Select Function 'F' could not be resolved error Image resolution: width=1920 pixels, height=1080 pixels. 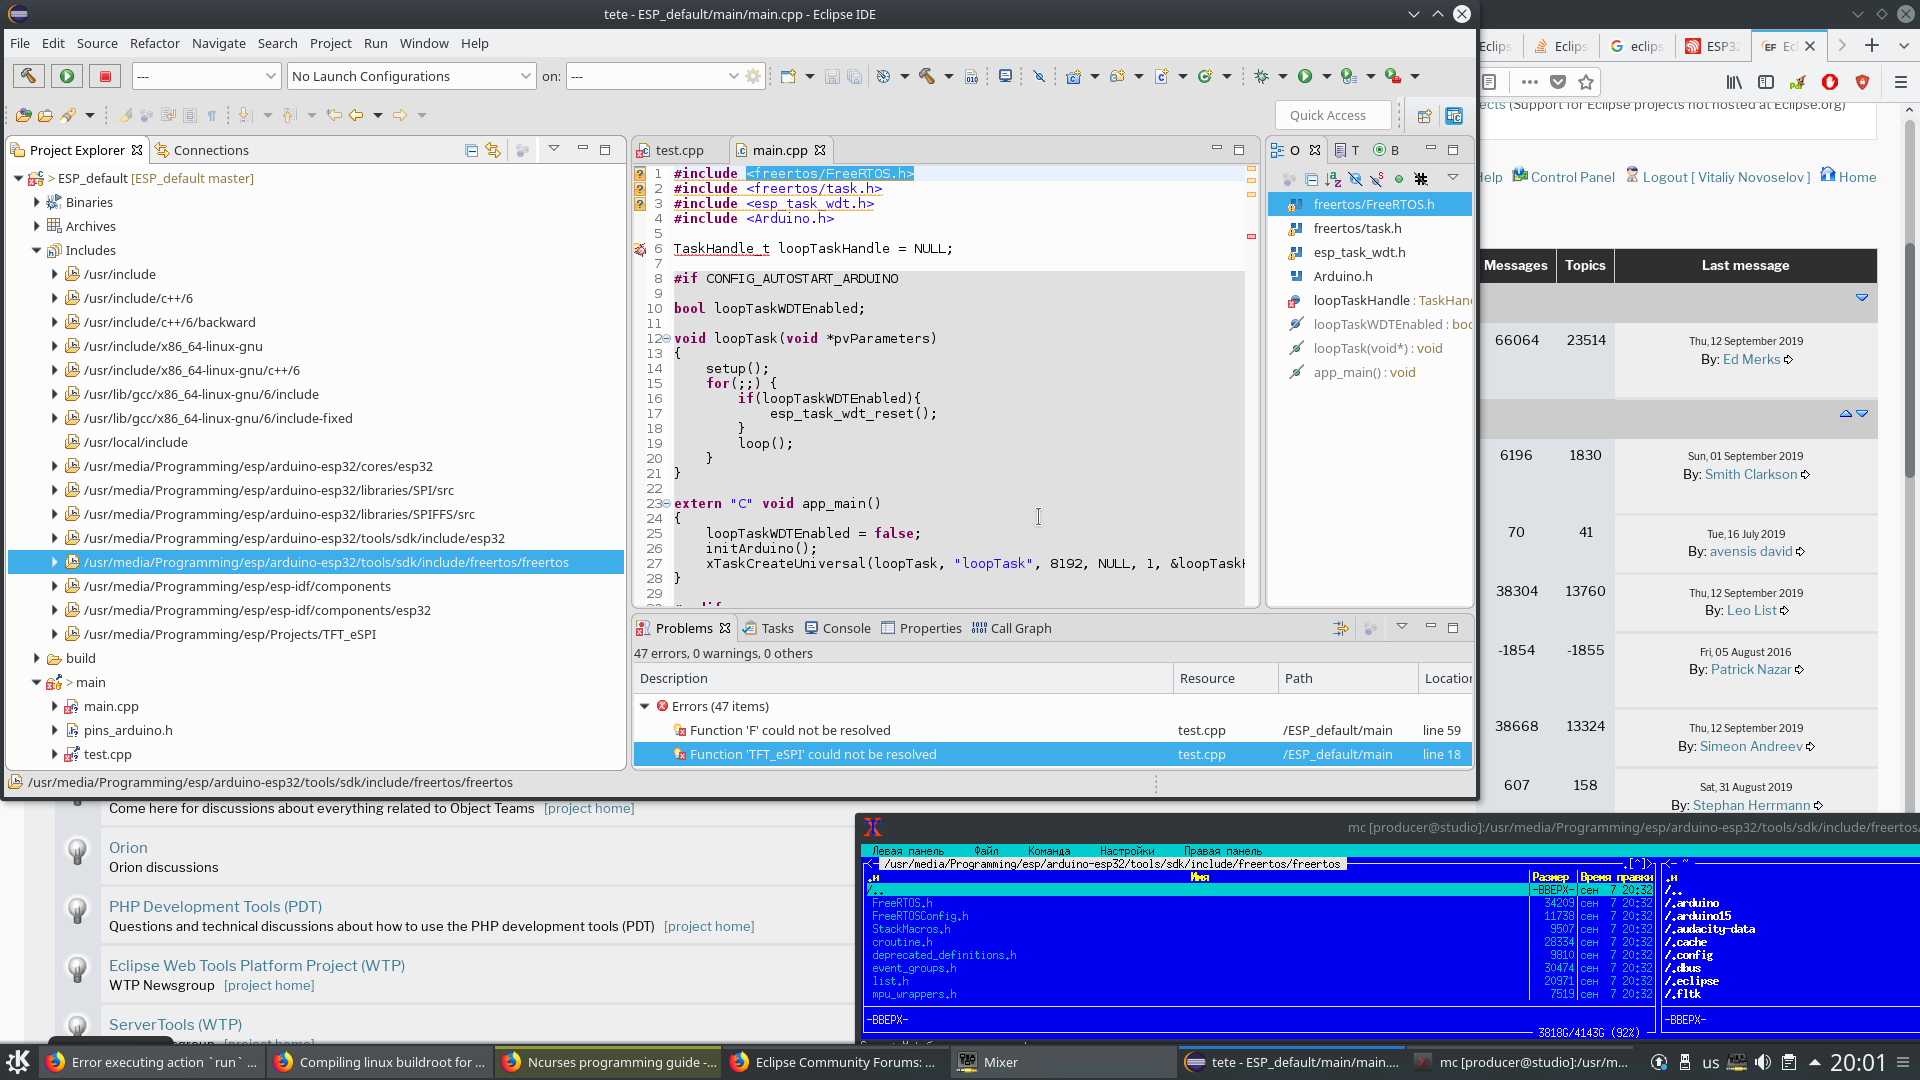click(x=1053, y=730)
